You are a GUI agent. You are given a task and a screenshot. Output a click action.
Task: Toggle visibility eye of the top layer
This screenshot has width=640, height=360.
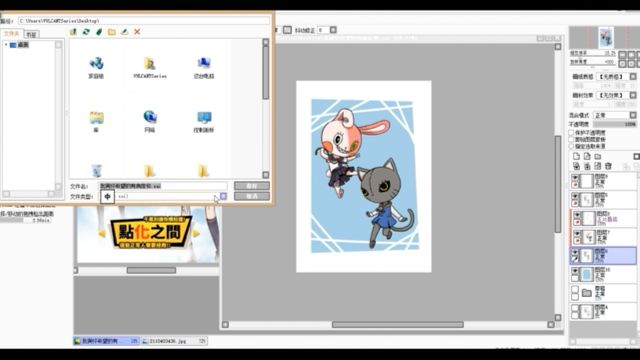click(575, 178)
